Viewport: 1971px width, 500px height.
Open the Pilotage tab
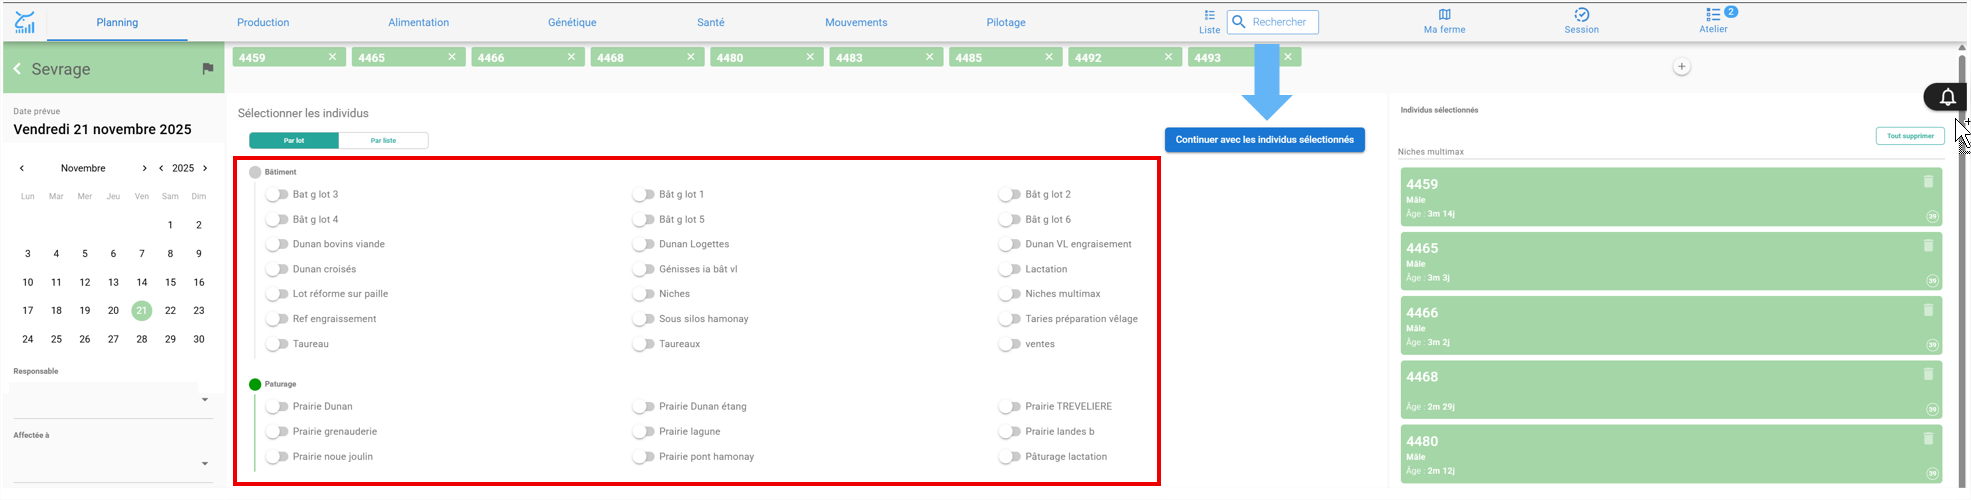tap(1006, 22)
